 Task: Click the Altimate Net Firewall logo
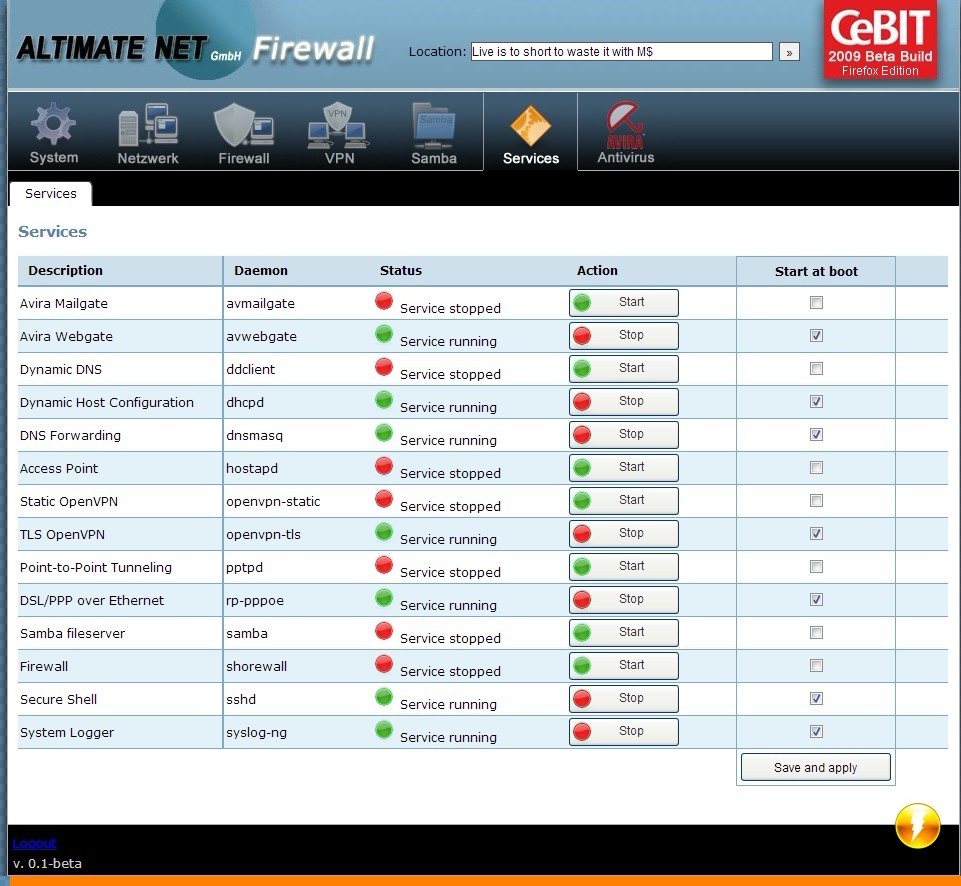tap(195, 48)
